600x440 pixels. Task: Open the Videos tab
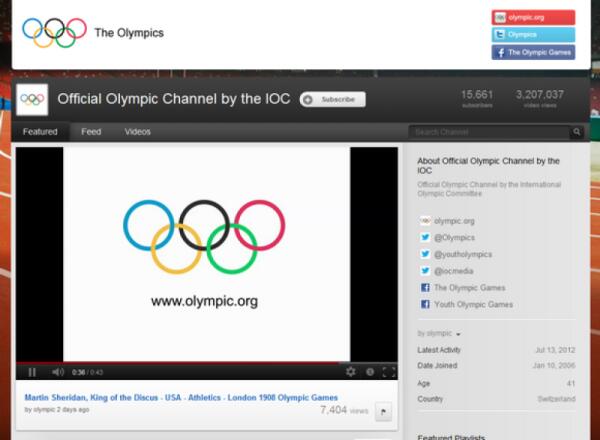click(138, 132)
